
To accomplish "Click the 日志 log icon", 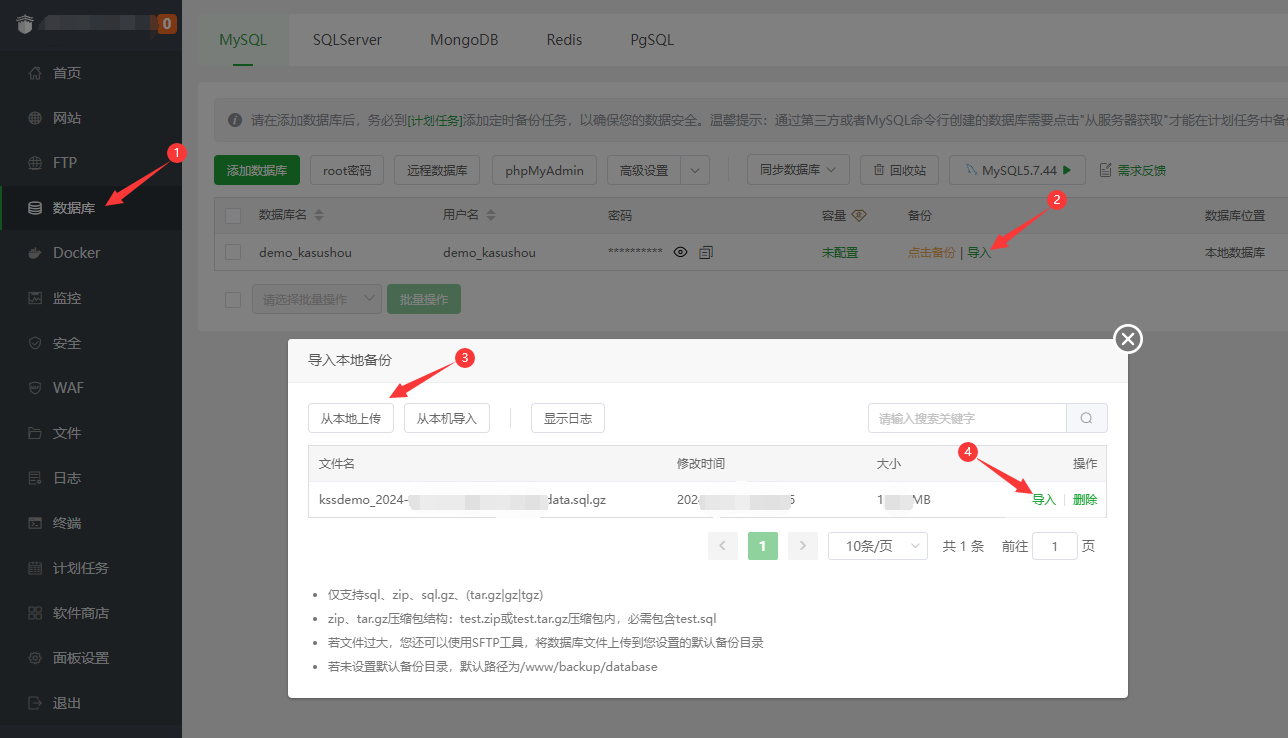I will [35, 478].
